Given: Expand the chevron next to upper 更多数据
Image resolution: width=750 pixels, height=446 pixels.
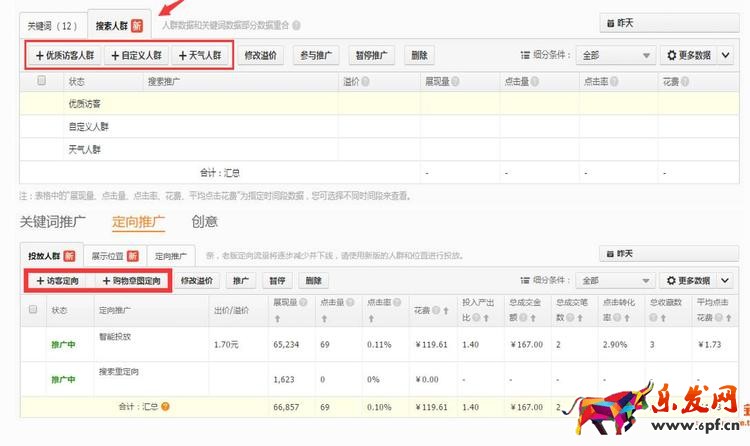Looking at the screenshot, I should 725,56.
